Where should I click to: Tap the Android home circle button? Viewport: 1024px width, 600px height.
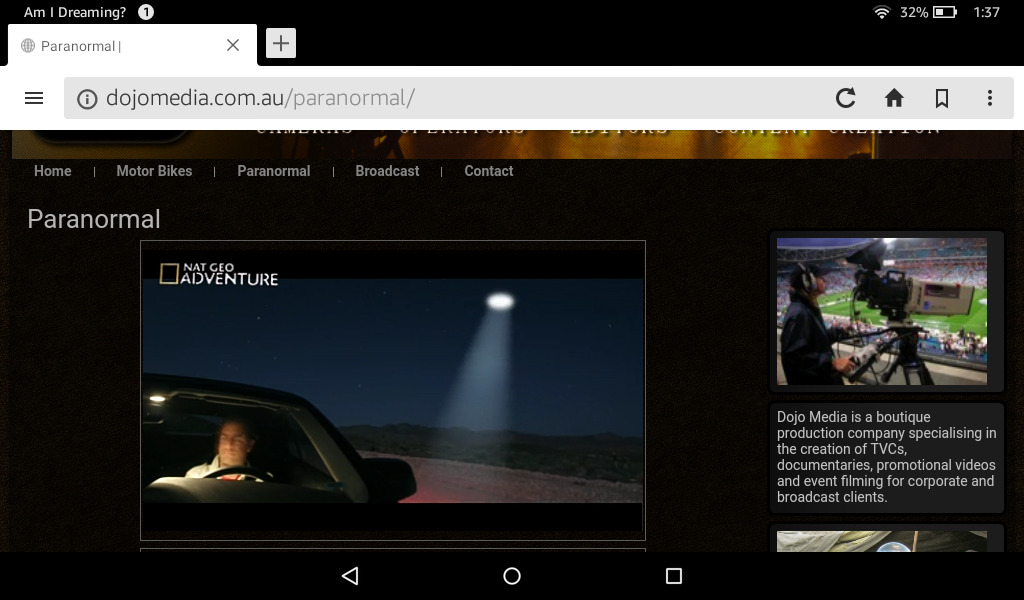coord(512,576)
